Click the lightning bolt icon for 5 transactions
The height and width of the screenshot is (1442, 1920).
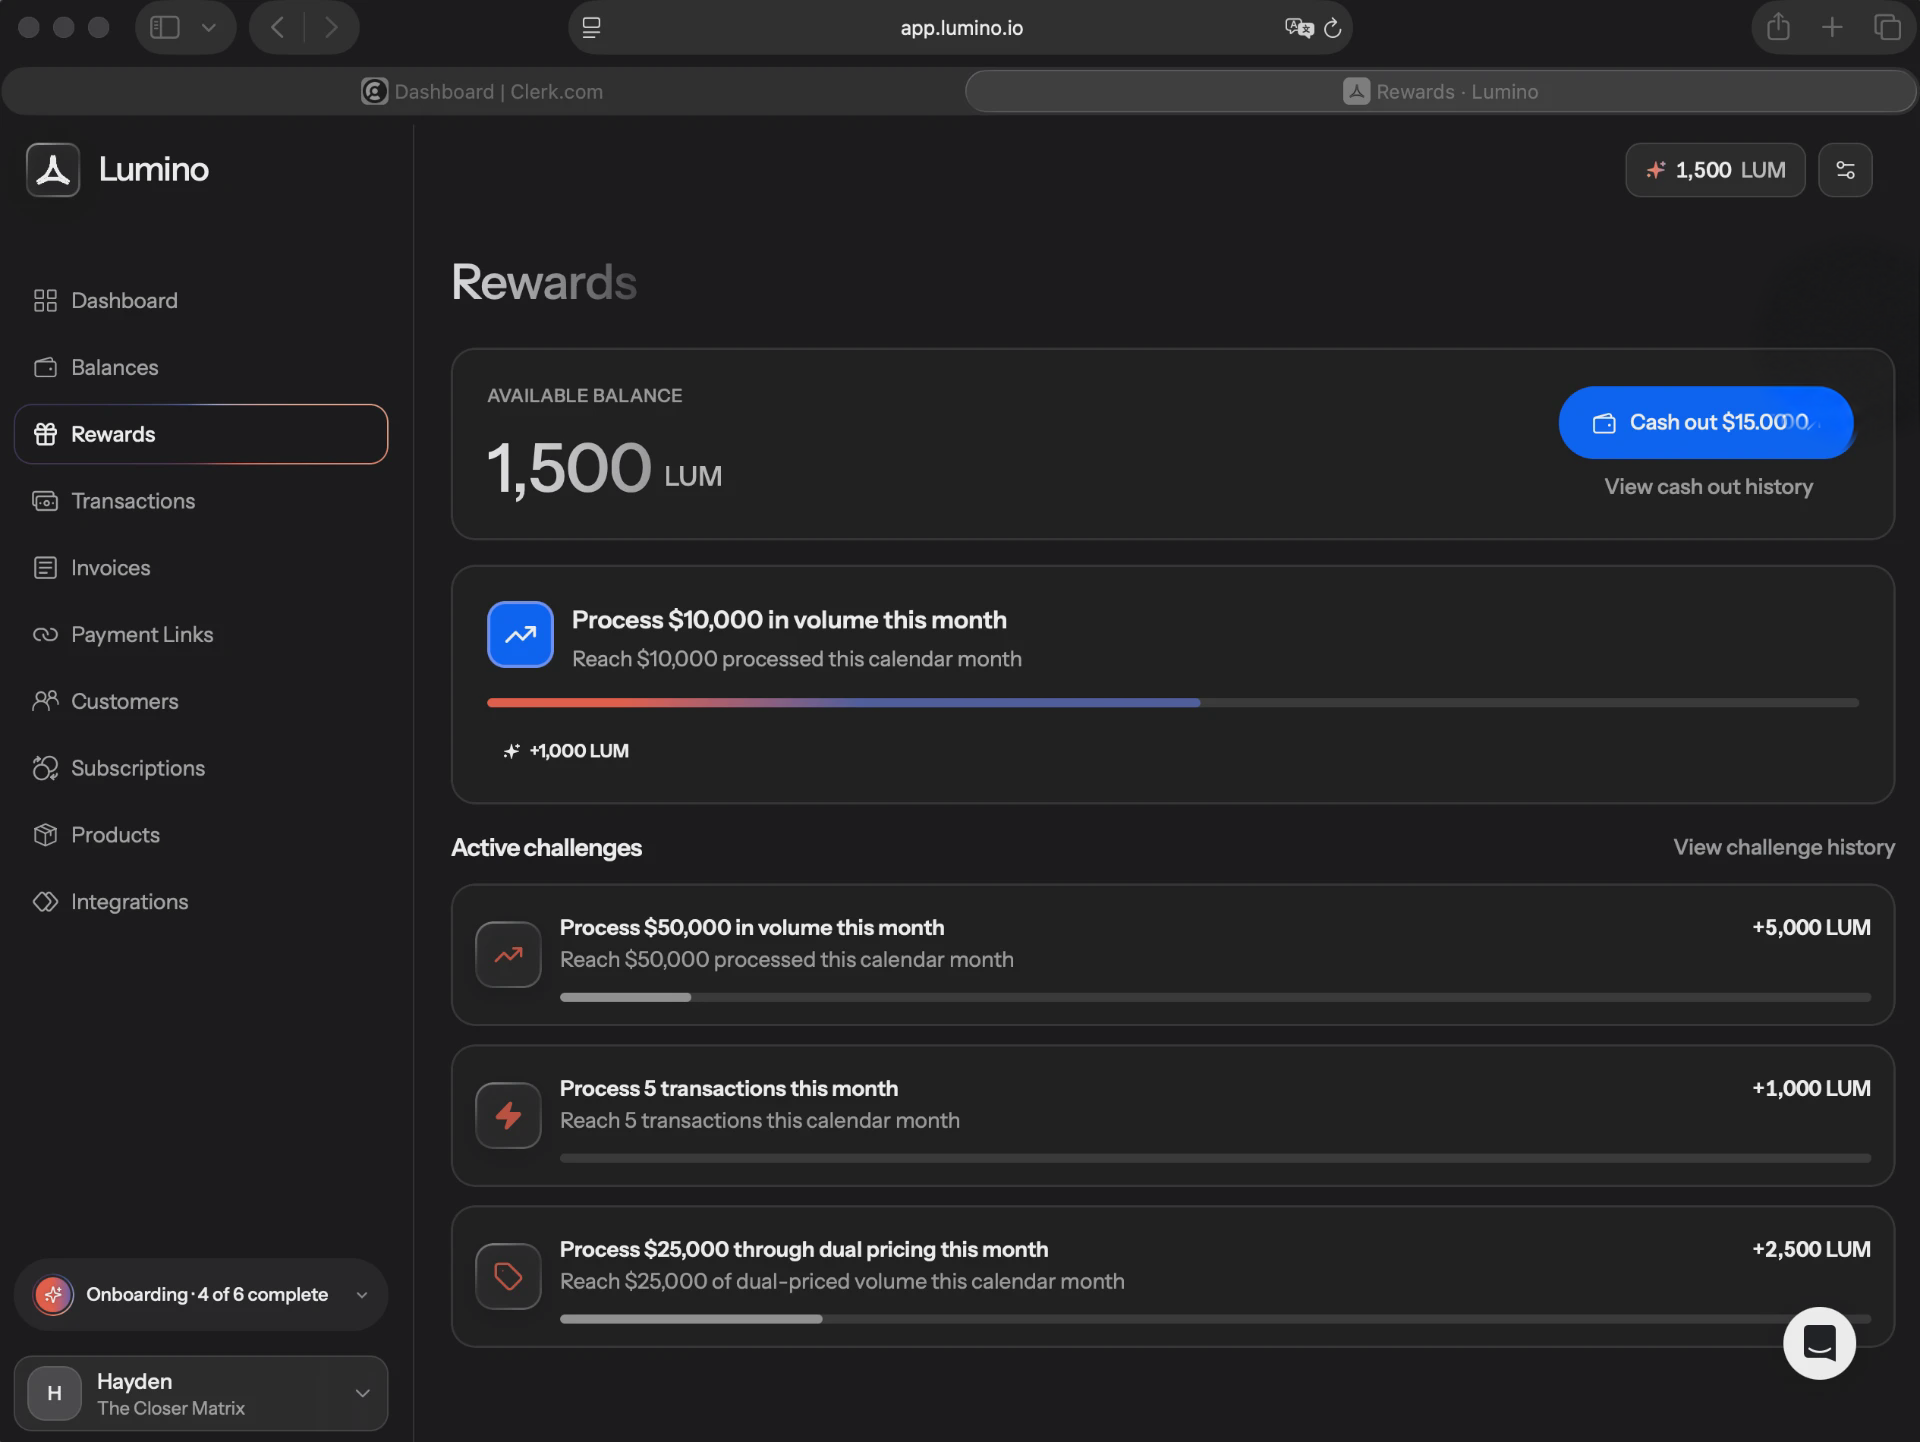click(x=508, y=1115)
